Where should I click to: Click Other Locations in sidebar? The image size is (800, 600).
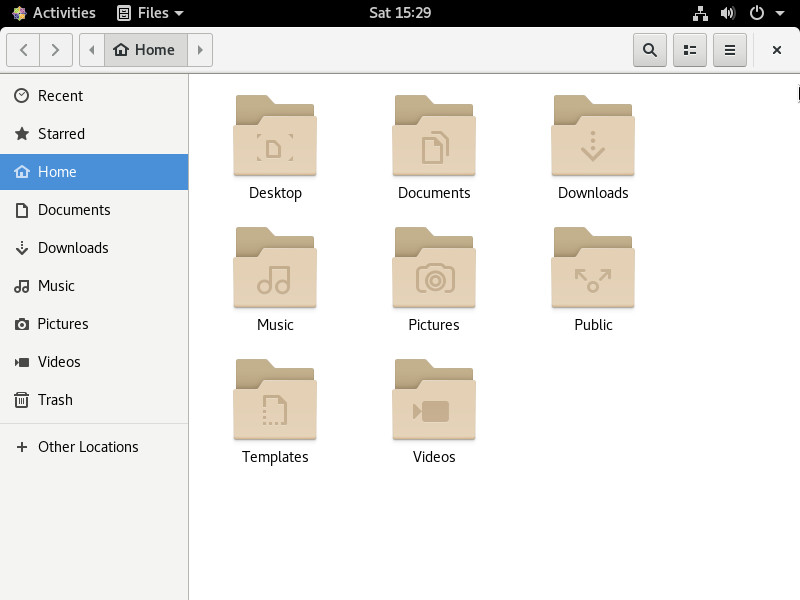(x=88, y=447)
